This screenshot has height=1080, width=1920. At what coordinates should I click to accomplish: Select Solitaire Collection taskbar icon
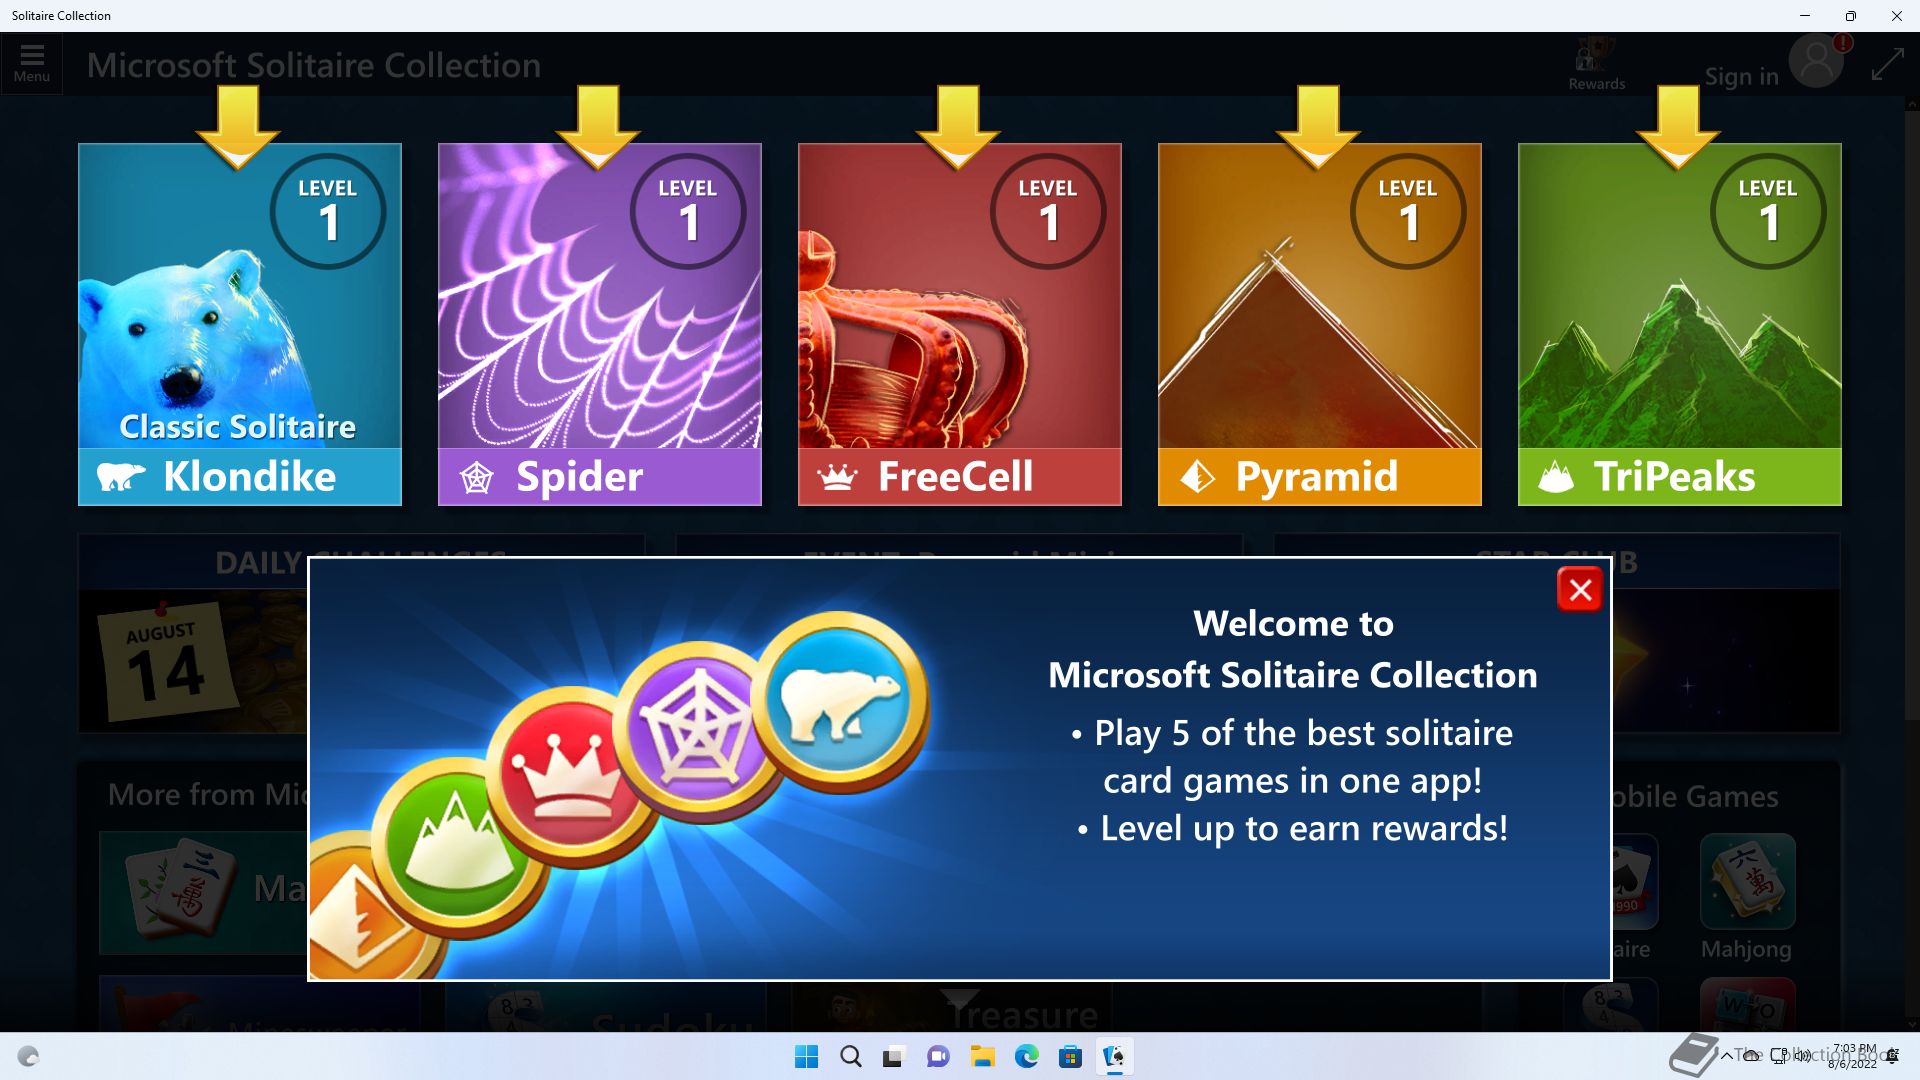tap(1114, 1057)
